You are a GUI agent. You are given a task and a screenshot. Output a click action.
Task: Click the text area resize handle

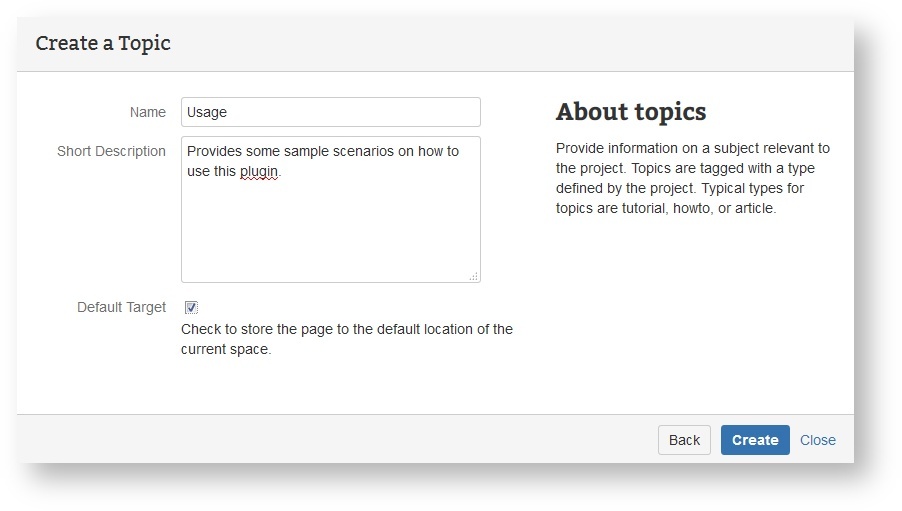[473, 276]
